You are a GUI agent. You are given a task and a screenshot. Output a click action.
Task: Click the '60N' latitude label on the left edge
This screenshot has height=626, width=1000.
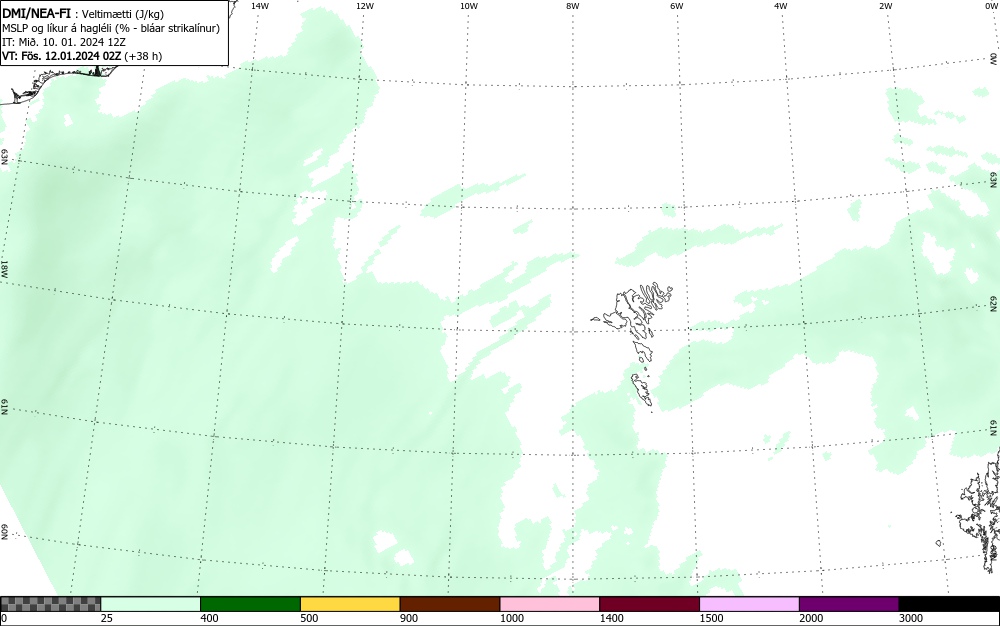[x=4, y=532]
